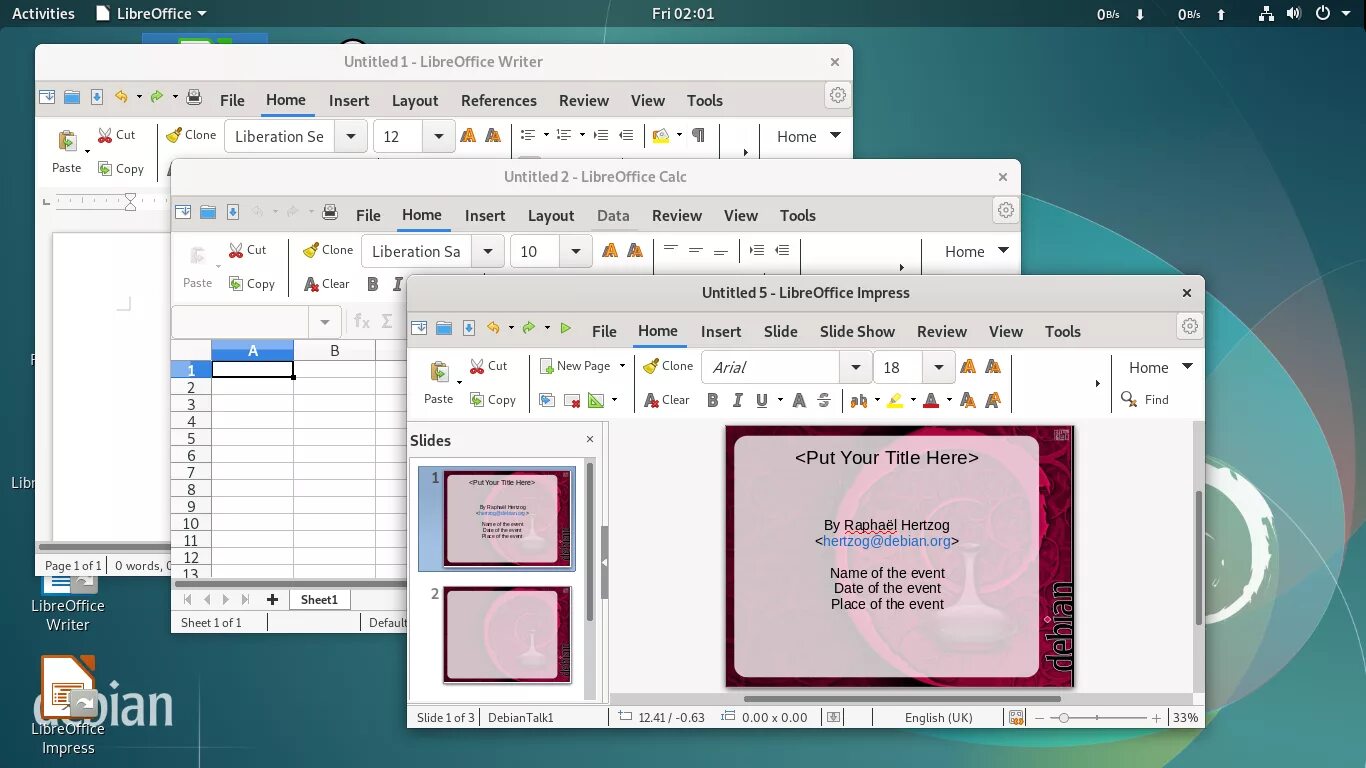Click the red font color swatch

931,400
